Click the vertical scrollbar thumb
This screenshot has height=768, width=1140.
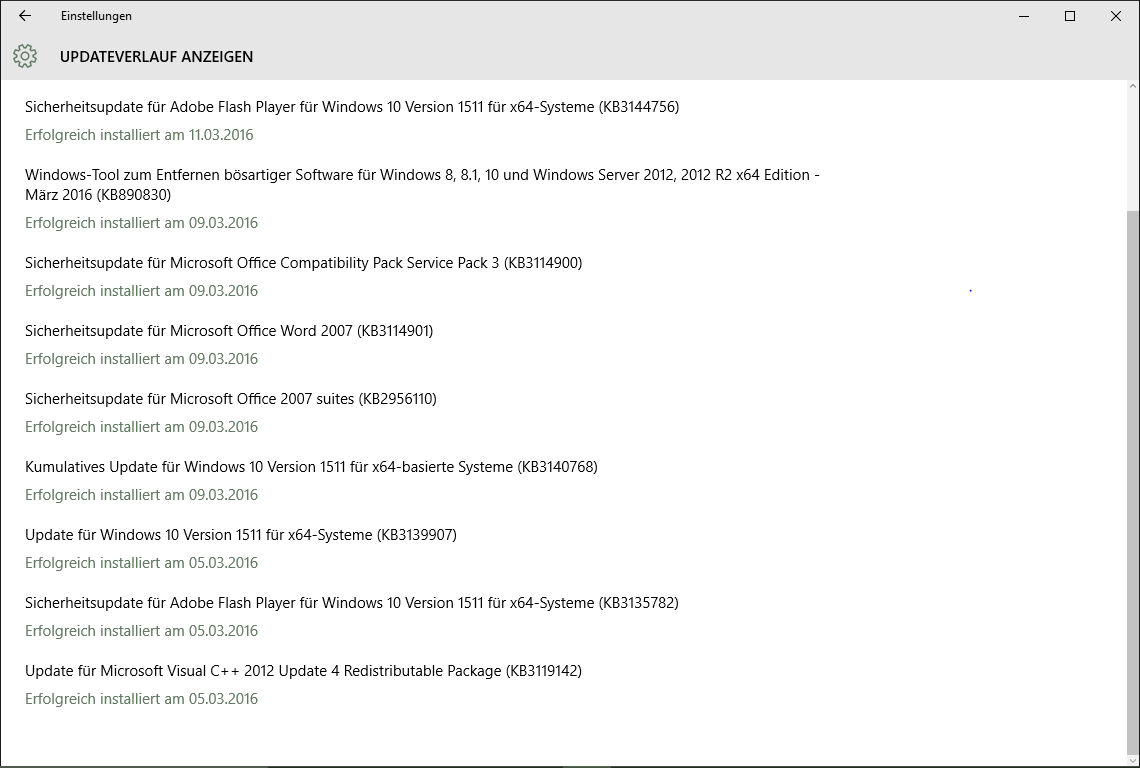coord(1133,481)
